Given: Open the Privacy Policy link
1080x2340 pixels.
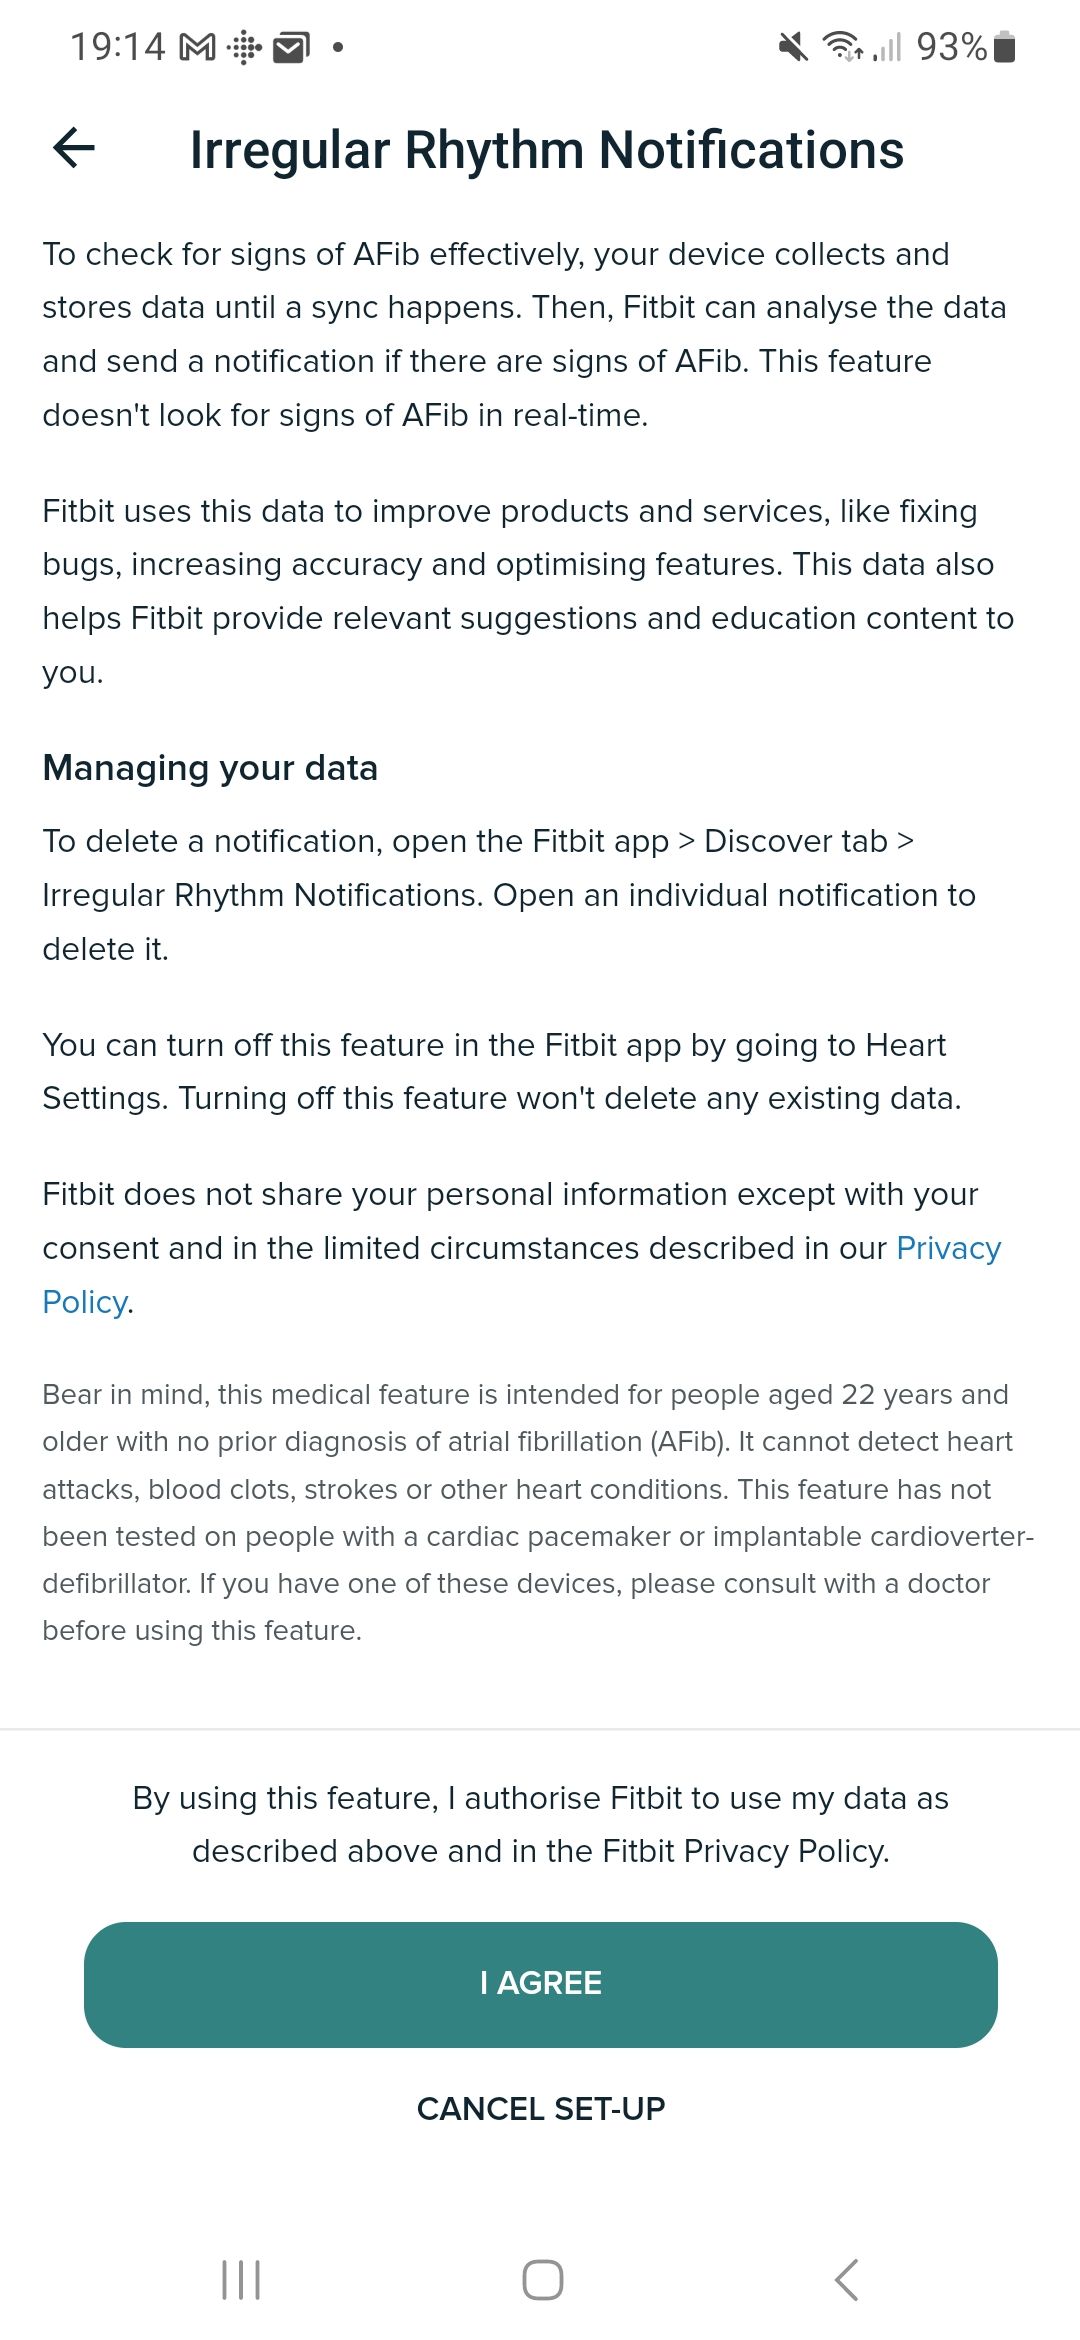Looking at the screenshot, I should (x=947, y=1248).
